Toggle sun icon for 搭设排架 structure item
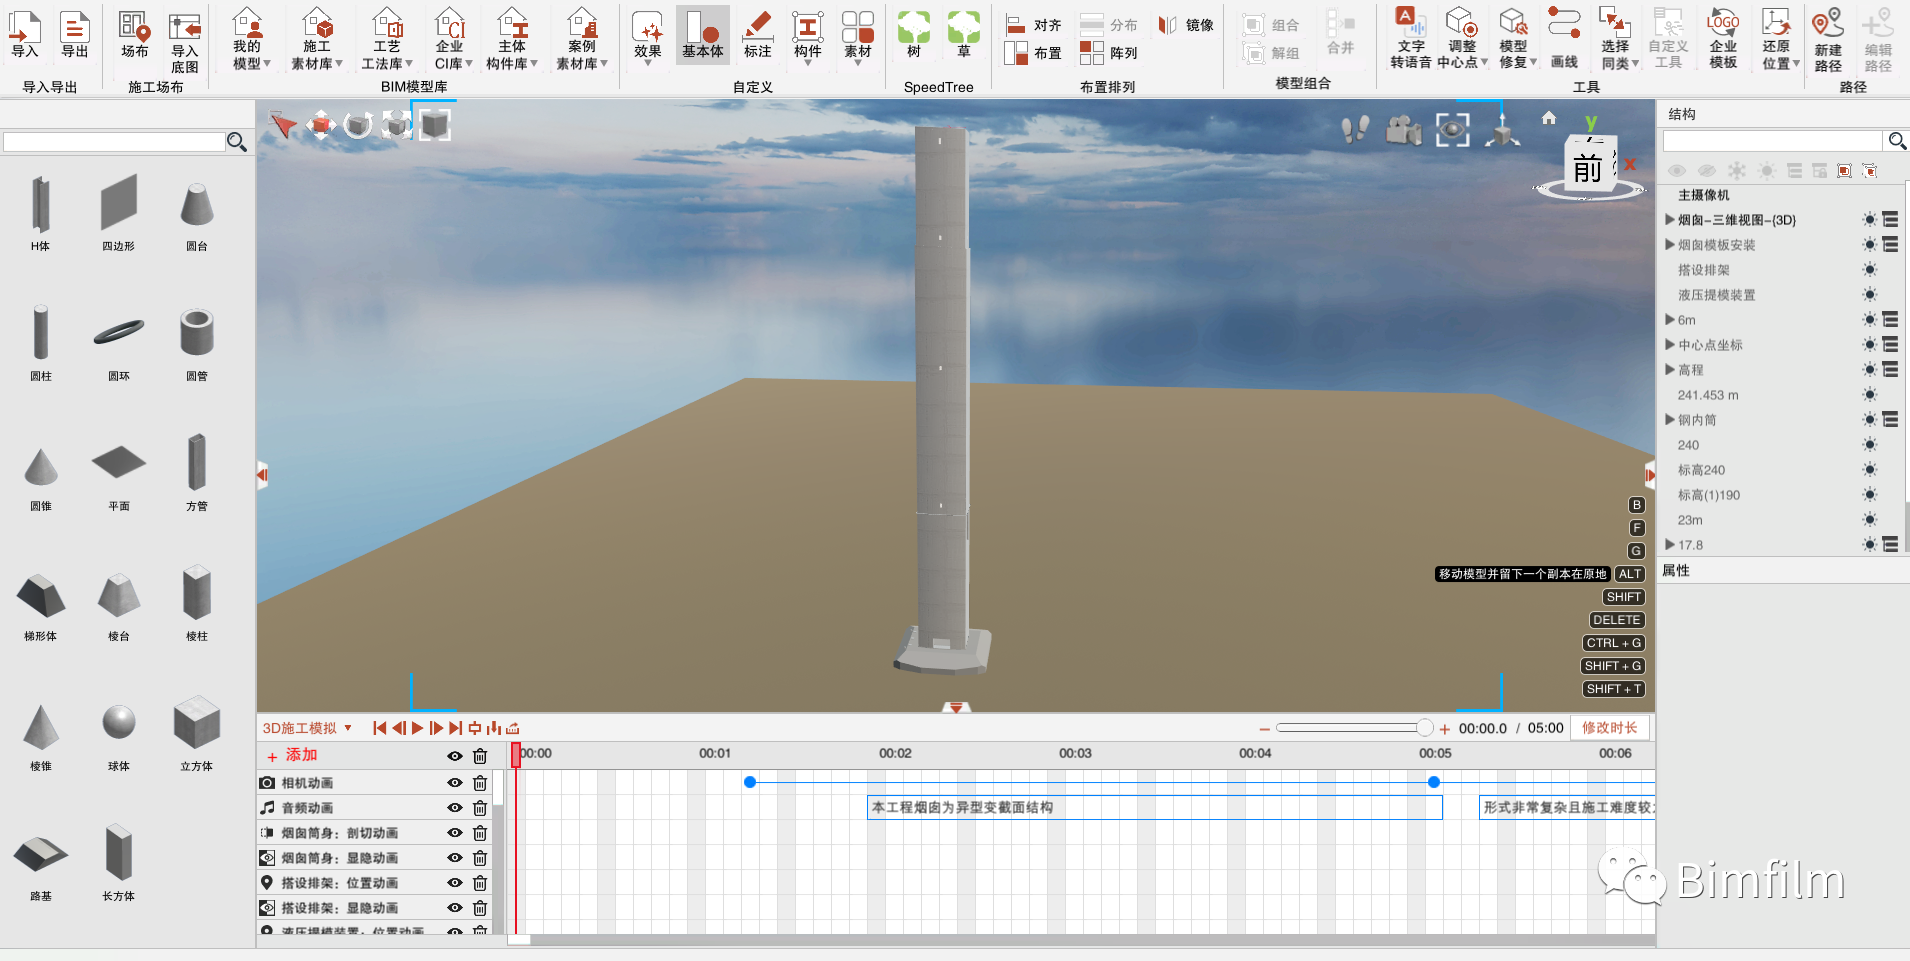Viewport: 1910px width, 961px height. (1869, 270)
